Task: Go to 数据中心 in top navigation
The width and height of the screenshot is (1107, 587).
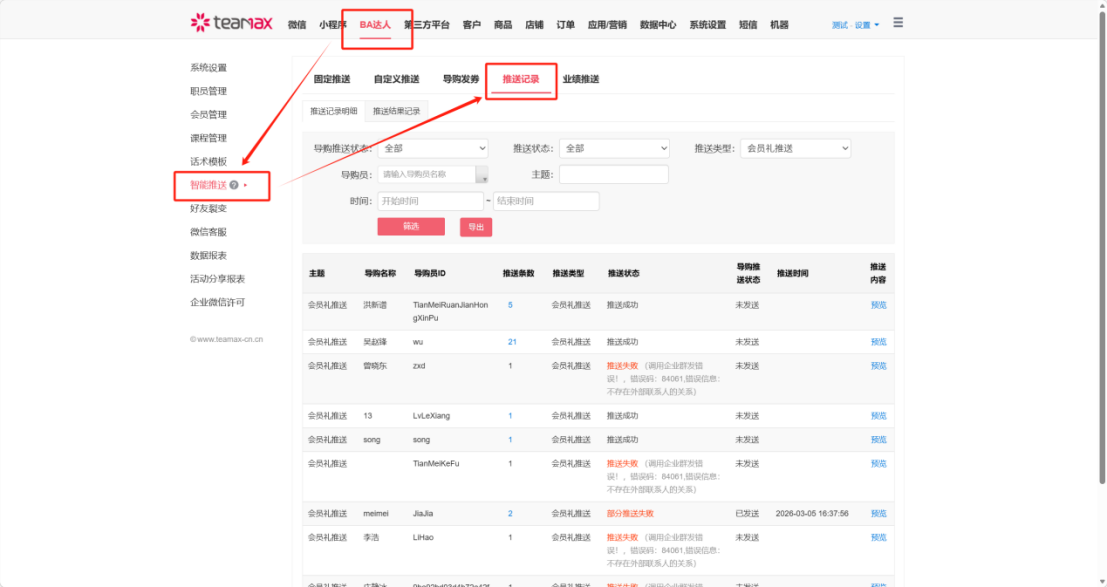Action: pos(658,25)
